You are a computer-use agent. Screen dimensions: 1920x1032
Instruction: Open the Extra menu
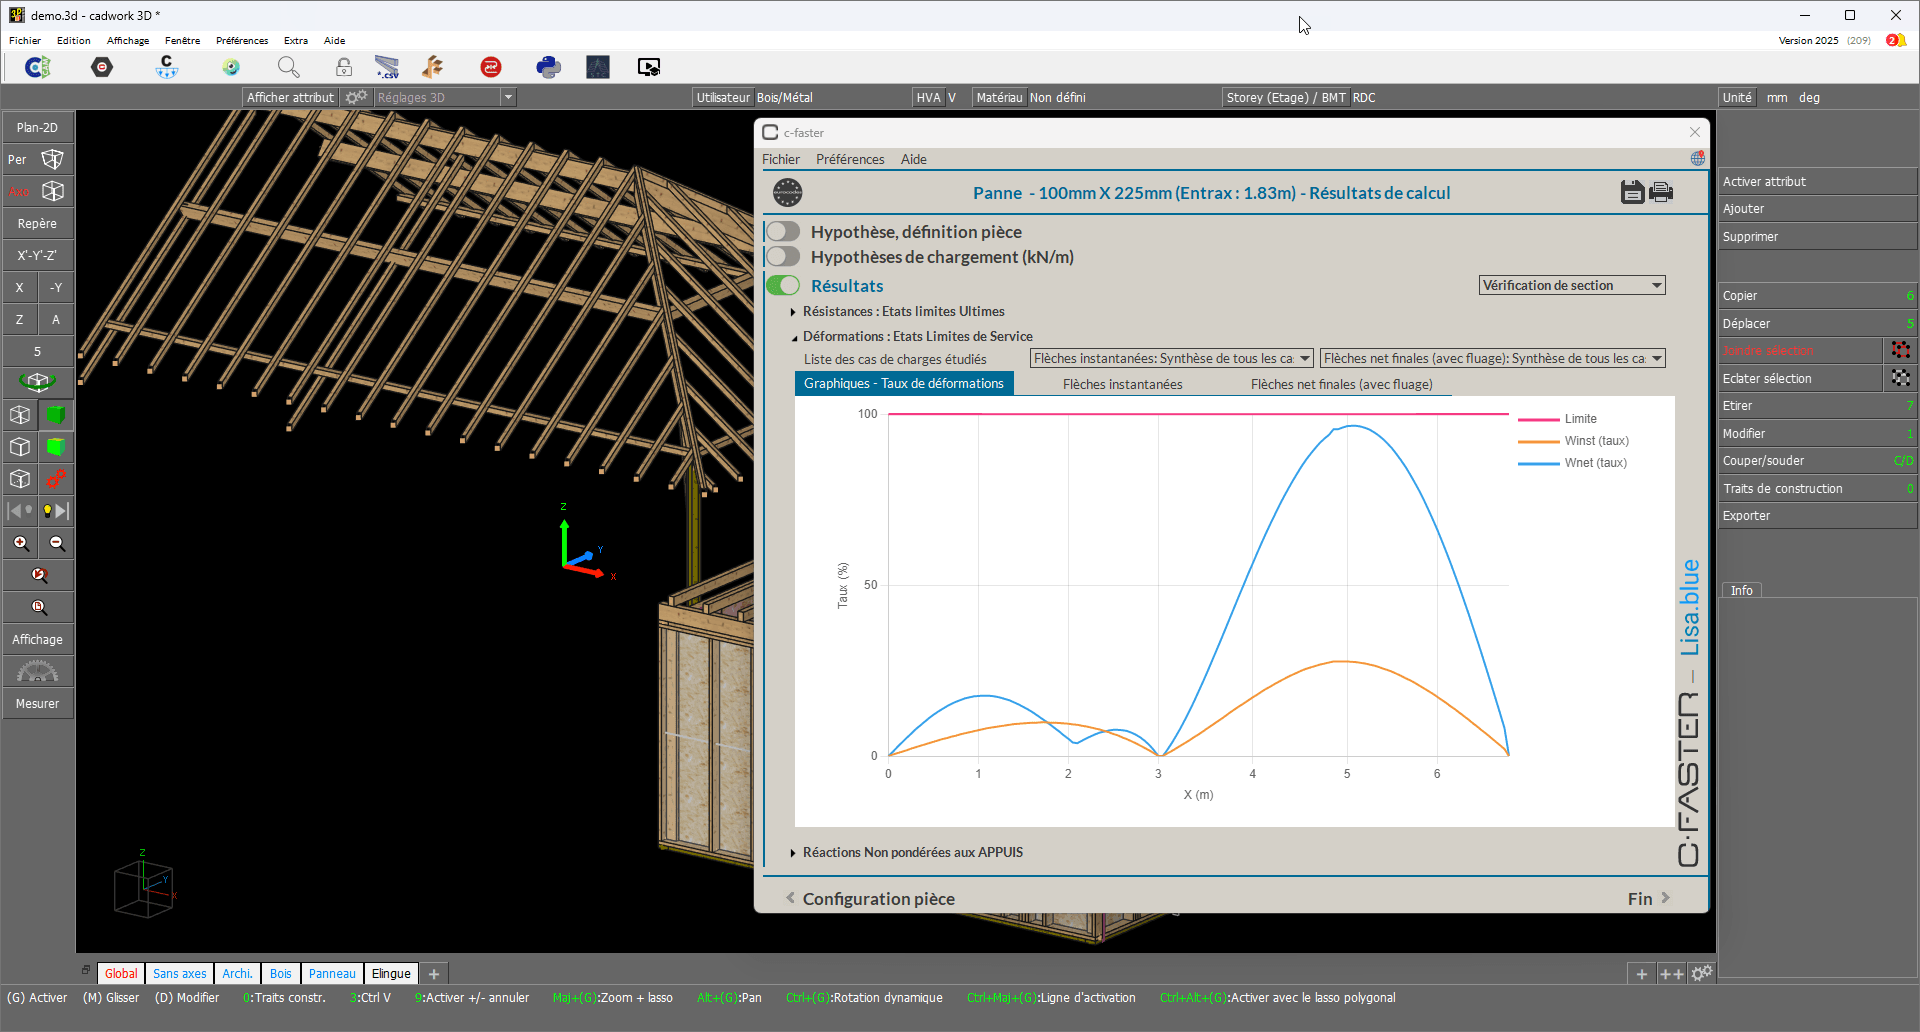pos(296,41)
